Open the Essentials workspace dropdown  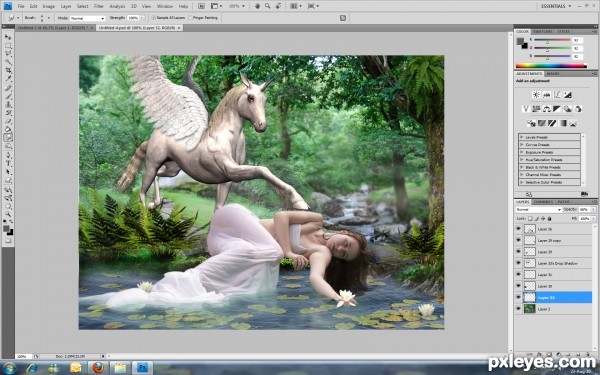[556, 6]
